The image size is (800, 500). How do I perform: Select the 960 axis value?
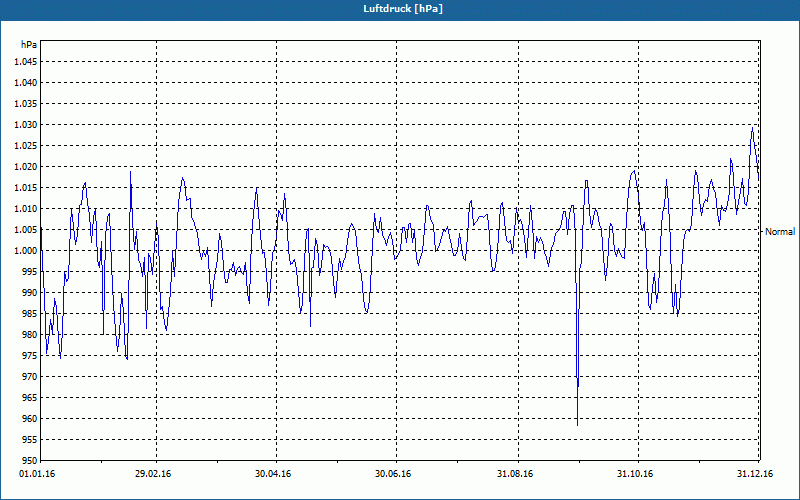point(30,418)
